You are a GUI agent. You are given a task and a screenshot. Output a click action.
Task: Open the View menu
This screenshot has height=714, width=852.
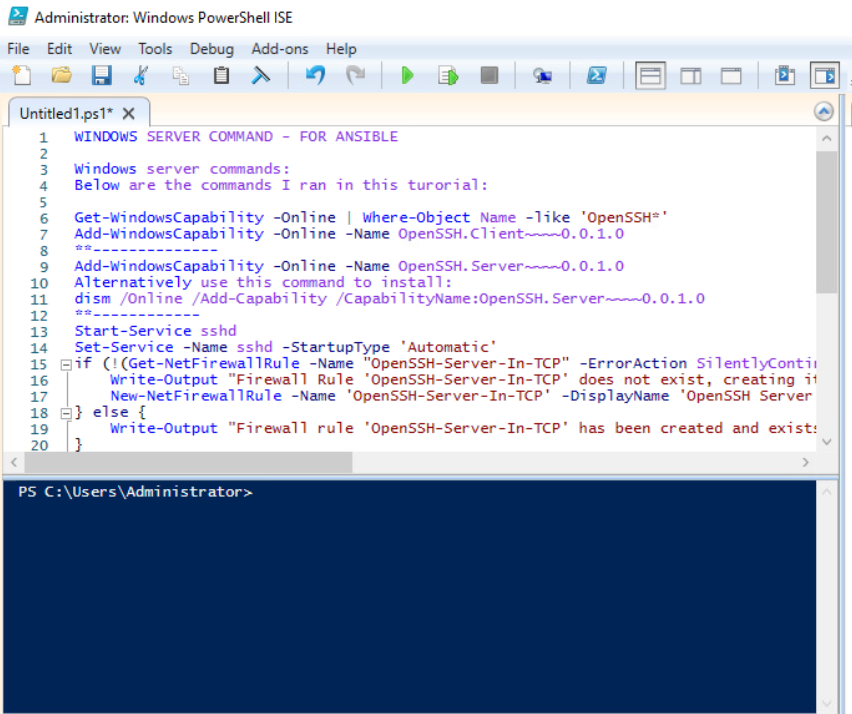[x=105, y=49]
